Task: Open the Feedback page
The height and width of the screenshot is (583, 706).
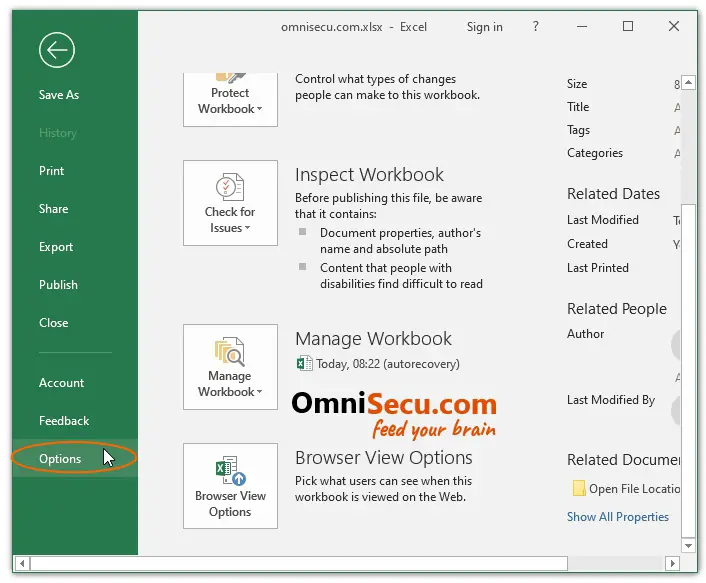Action: point(64,421)
